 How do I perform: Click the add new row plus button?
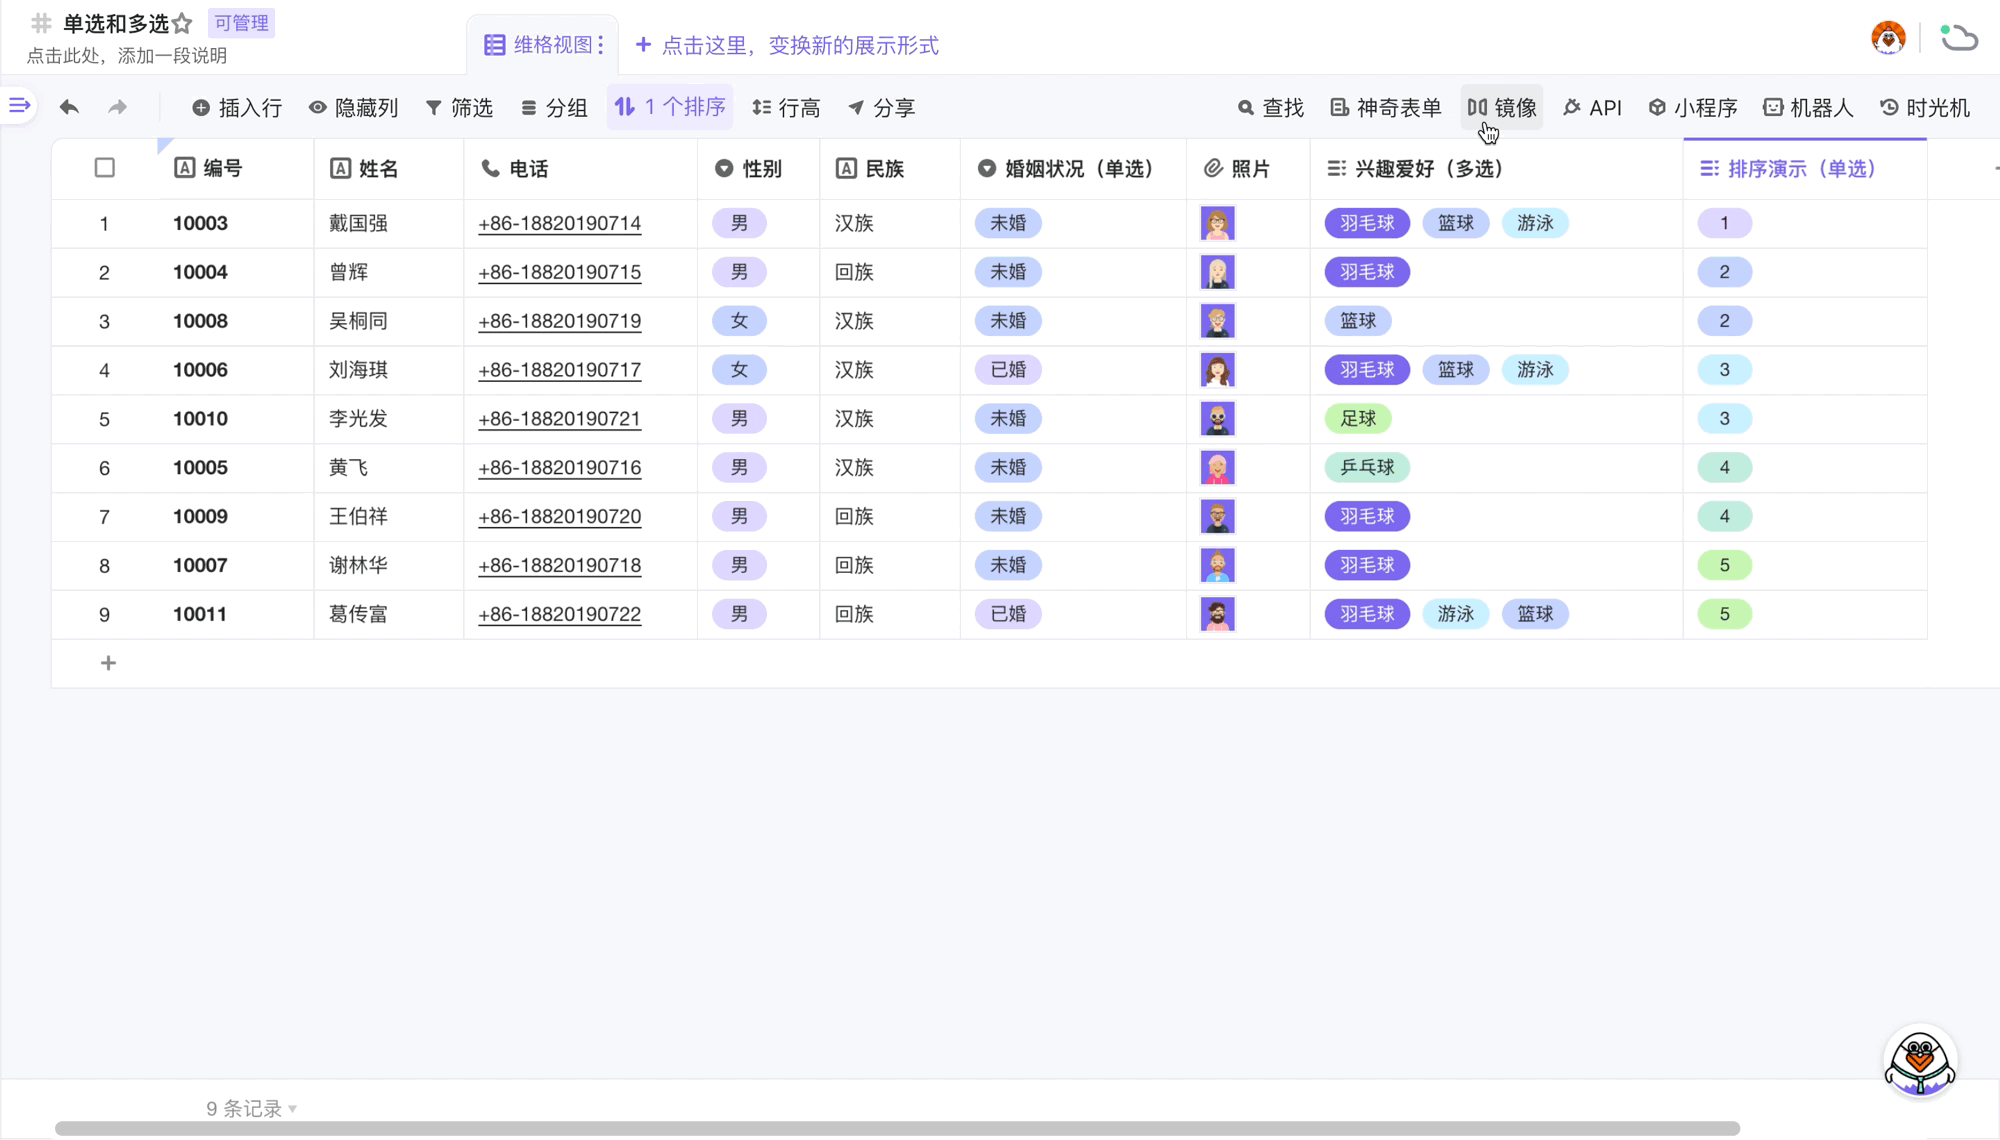[x=108, y=663]
